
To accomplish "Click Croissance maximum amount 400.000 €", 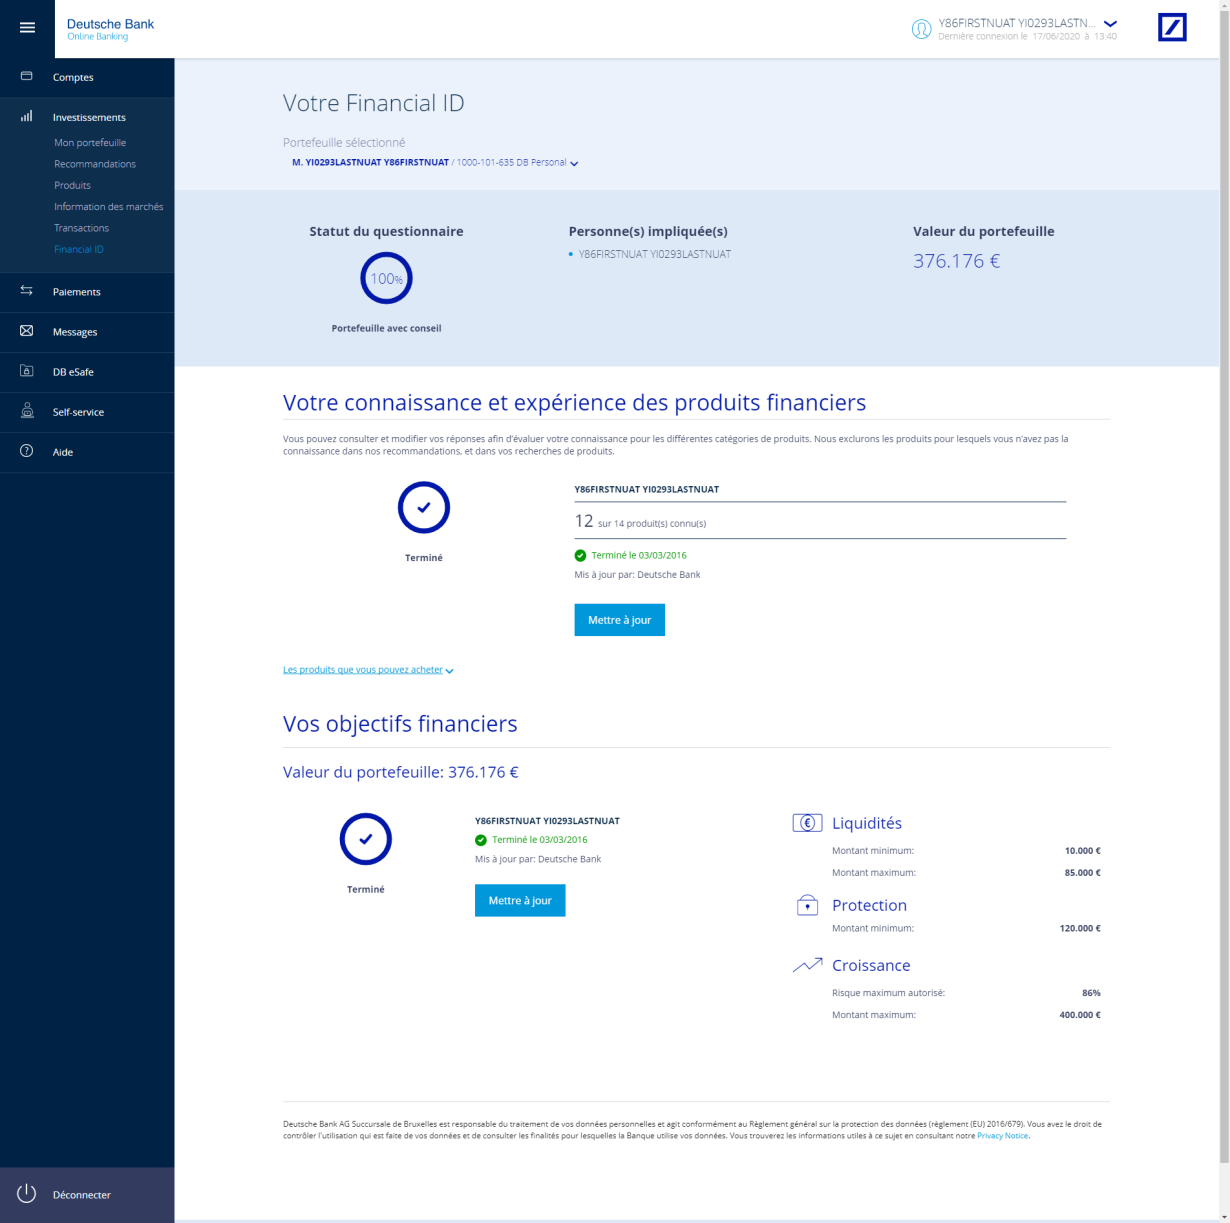I will (1080, 1015).
